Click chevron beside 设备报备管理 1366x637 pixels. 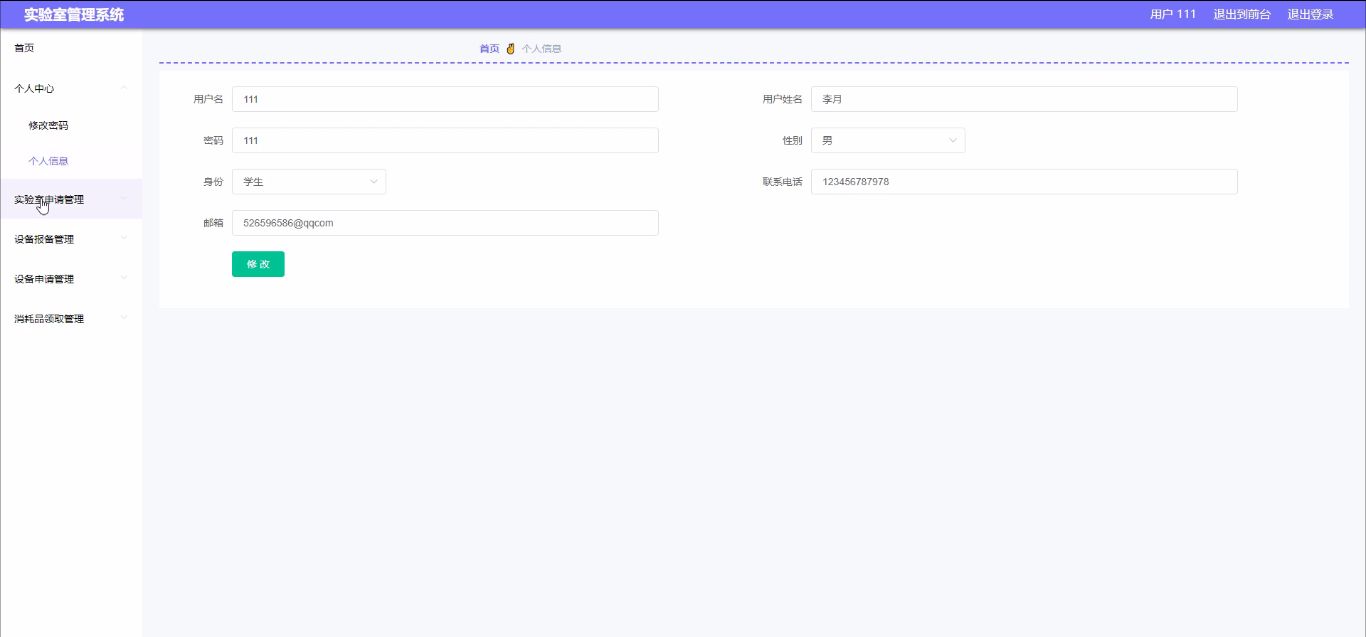pyautogui.click(x=124, y=238)
